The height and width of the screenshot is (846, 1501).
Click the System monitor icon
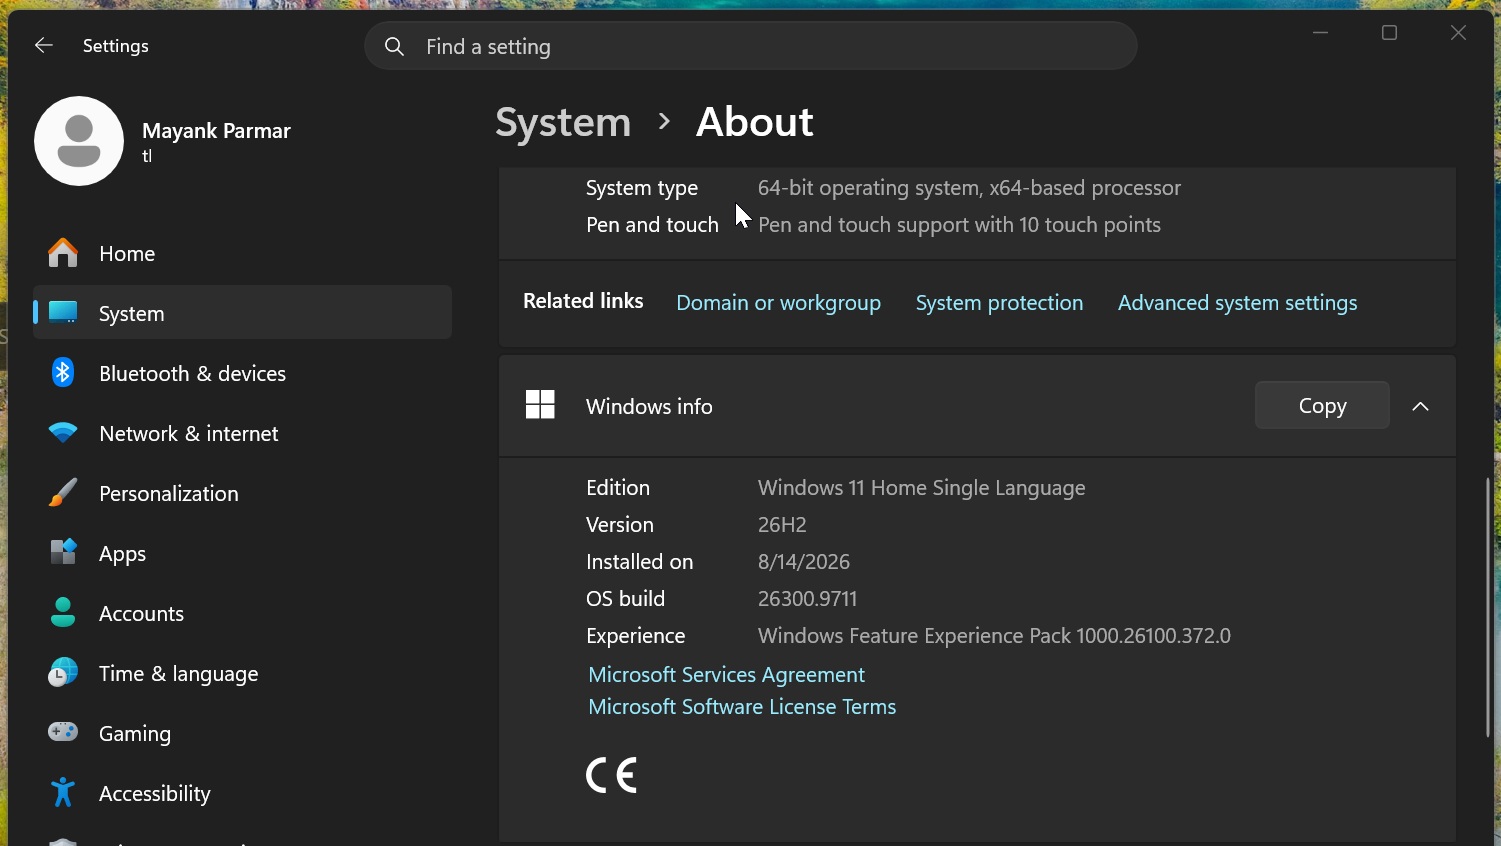tap(63, 313)
